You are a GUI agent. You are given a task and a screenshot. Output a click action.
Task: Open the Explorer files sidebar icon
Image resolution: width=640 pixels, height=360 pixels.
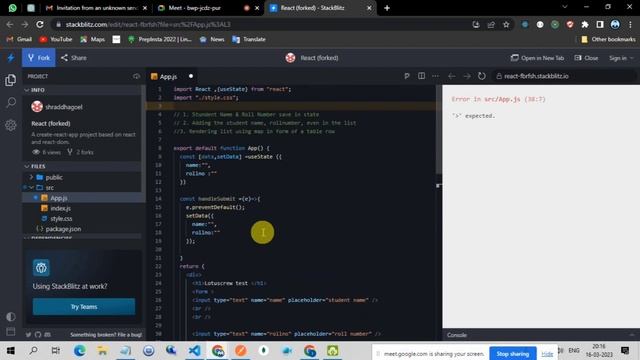[11, 80]
